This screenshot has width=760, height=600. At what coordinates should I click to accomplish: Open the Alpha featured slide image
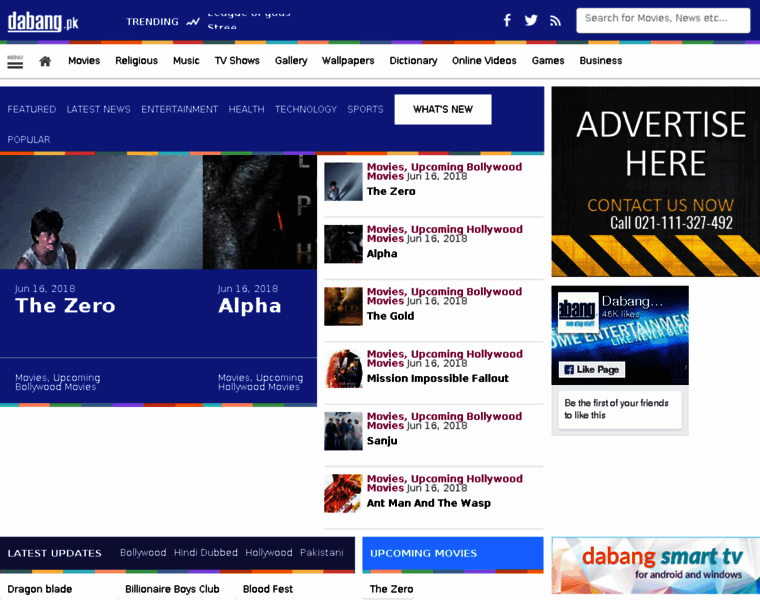(x=260, y=212)
